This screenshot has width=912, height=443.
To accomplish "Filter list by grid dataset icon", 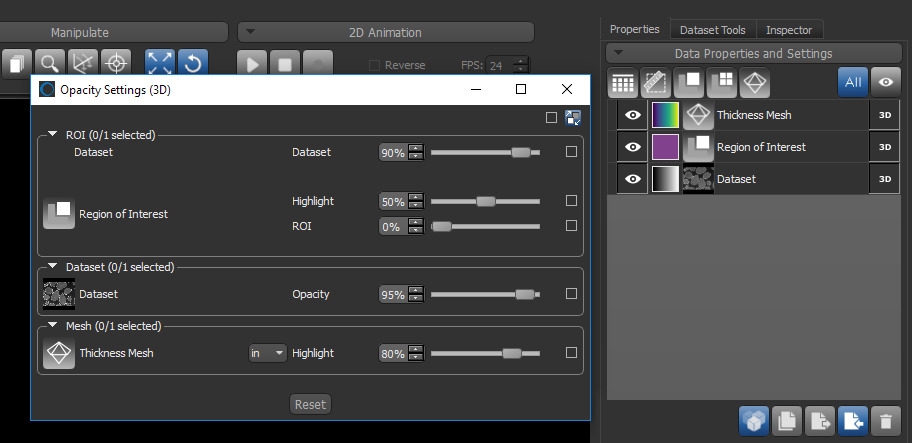I will tap(623, 83).
